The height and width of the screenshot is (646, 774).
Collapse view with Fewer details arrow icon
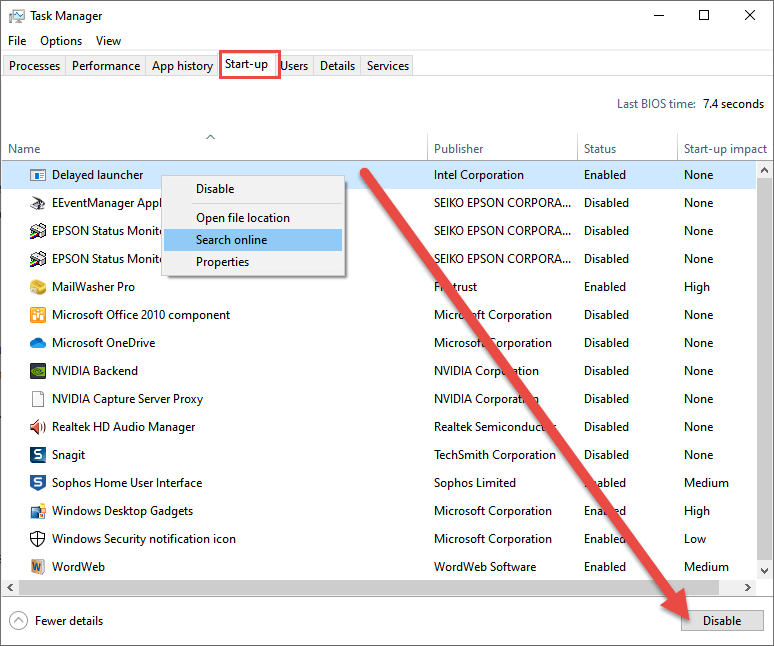(x=18, y=621)
